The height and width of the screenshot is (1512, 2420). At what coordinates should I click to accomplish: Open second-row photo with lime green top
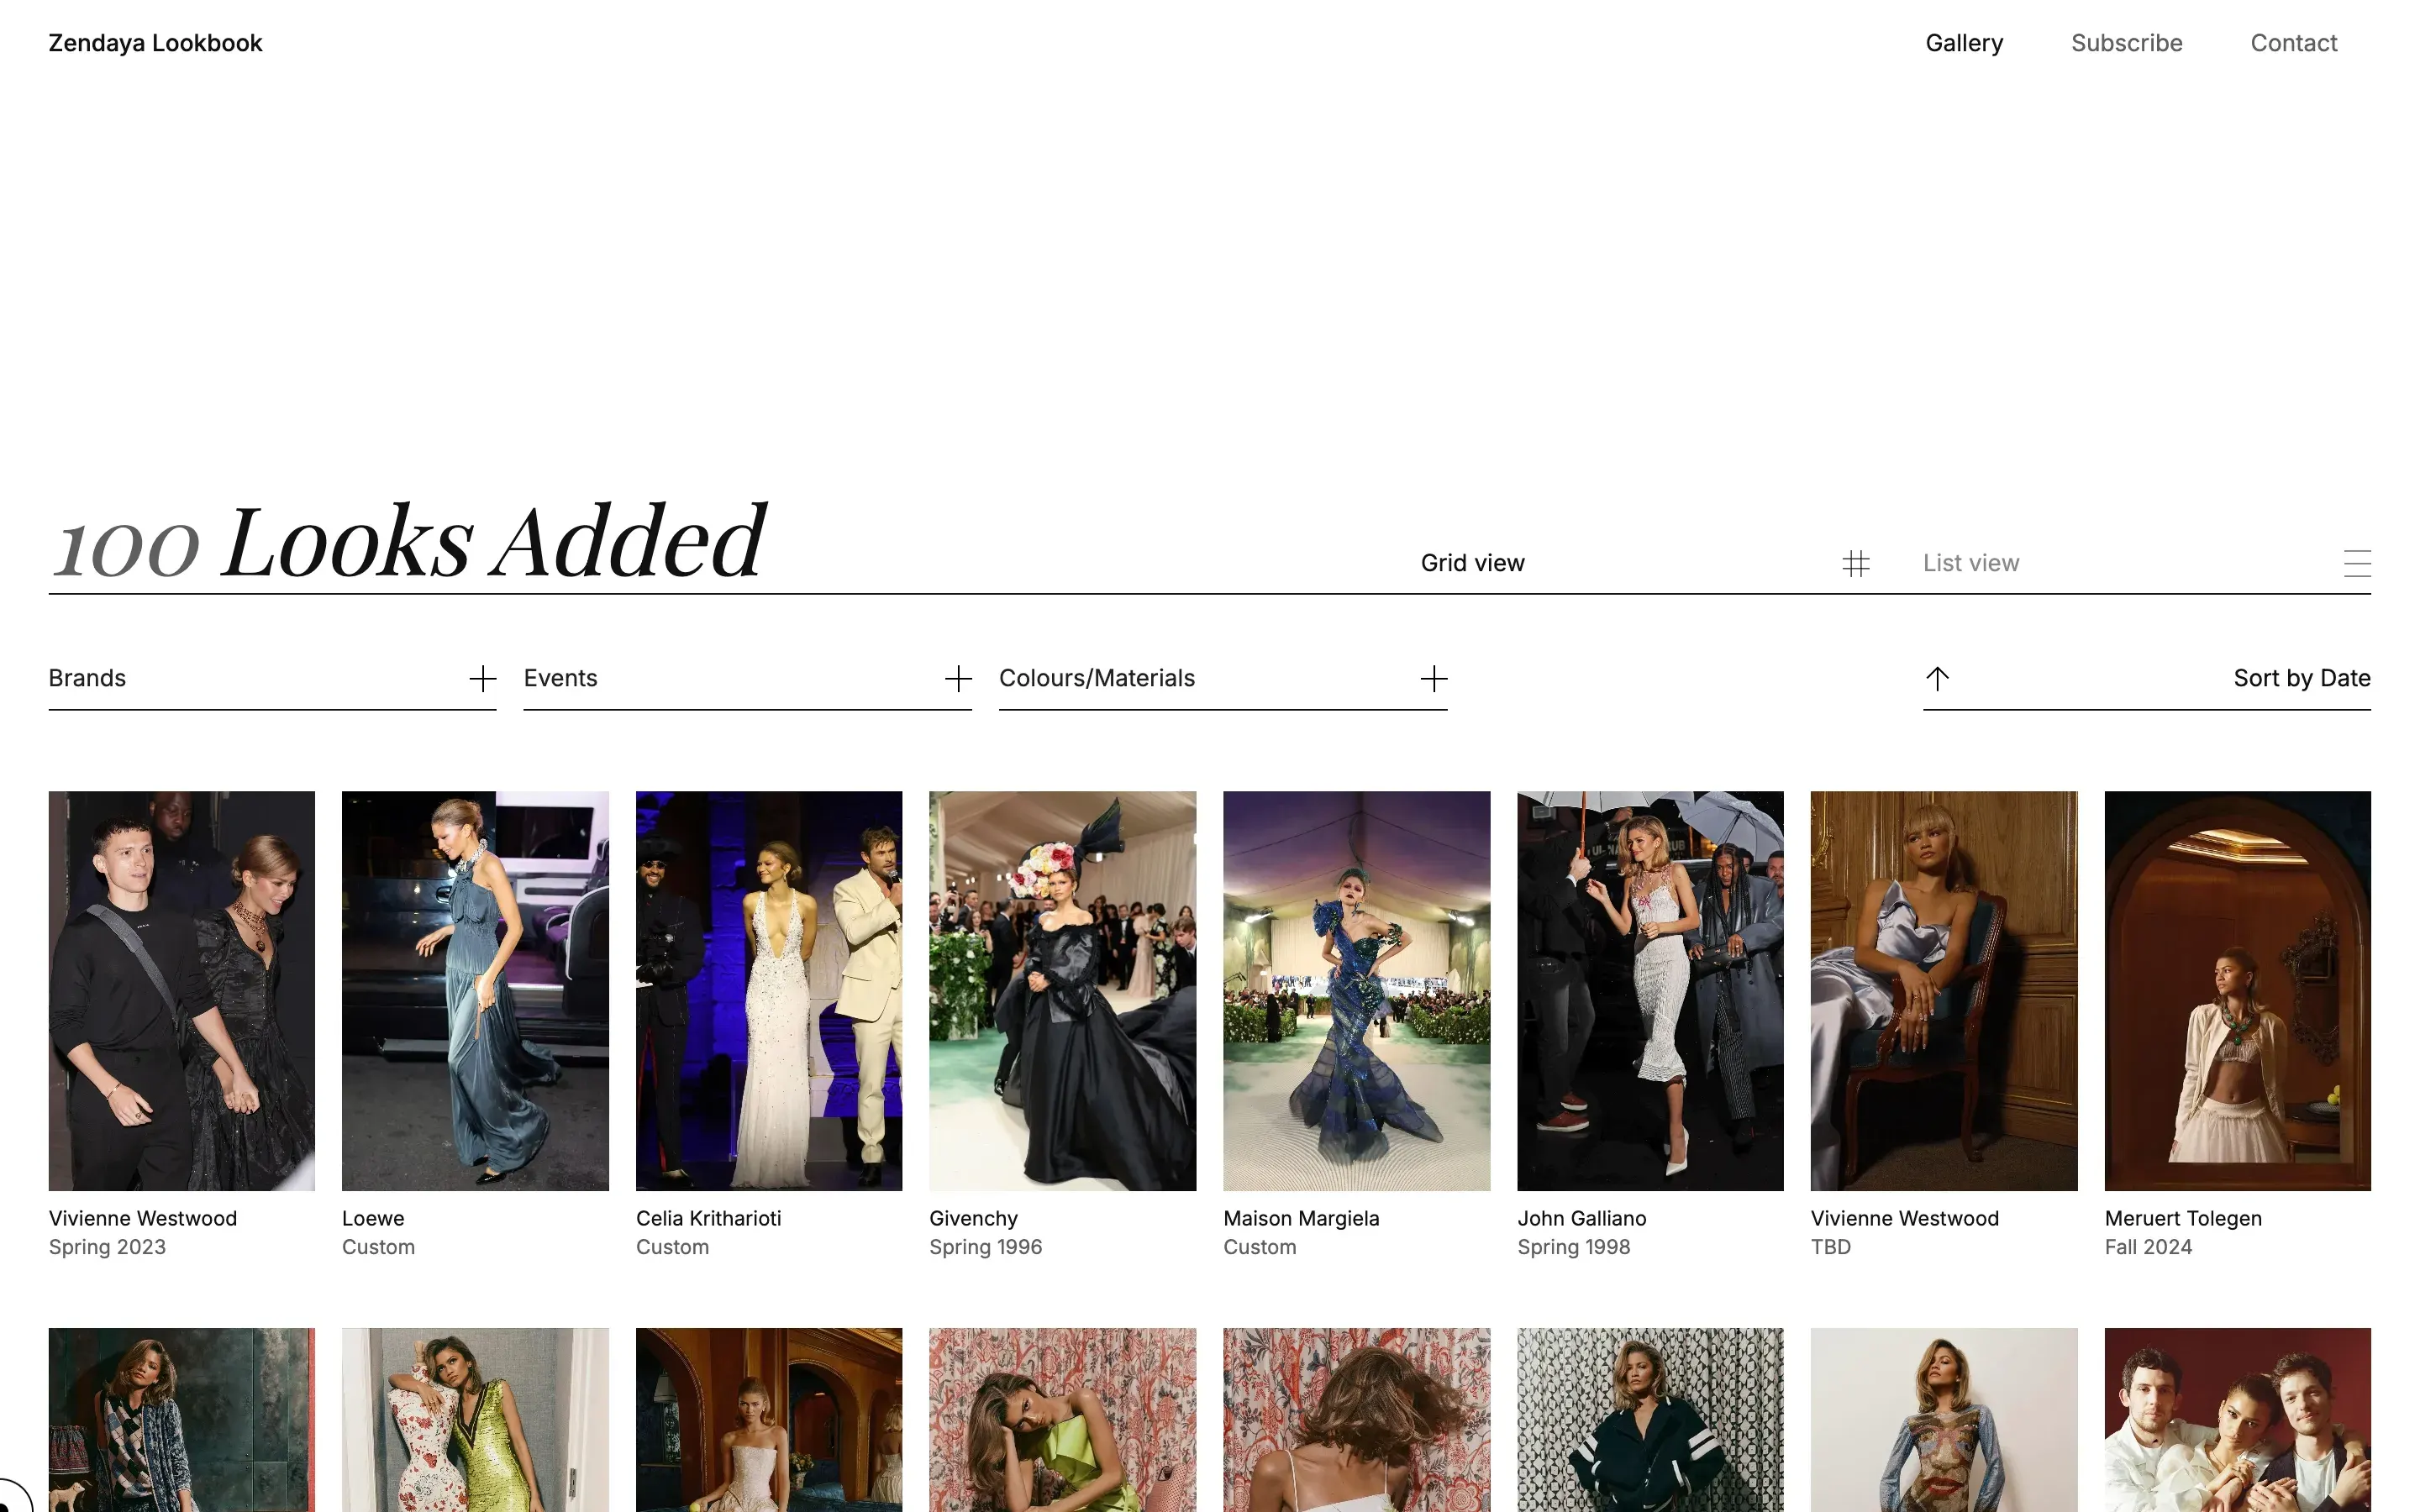click(x=1062, y=1420)
